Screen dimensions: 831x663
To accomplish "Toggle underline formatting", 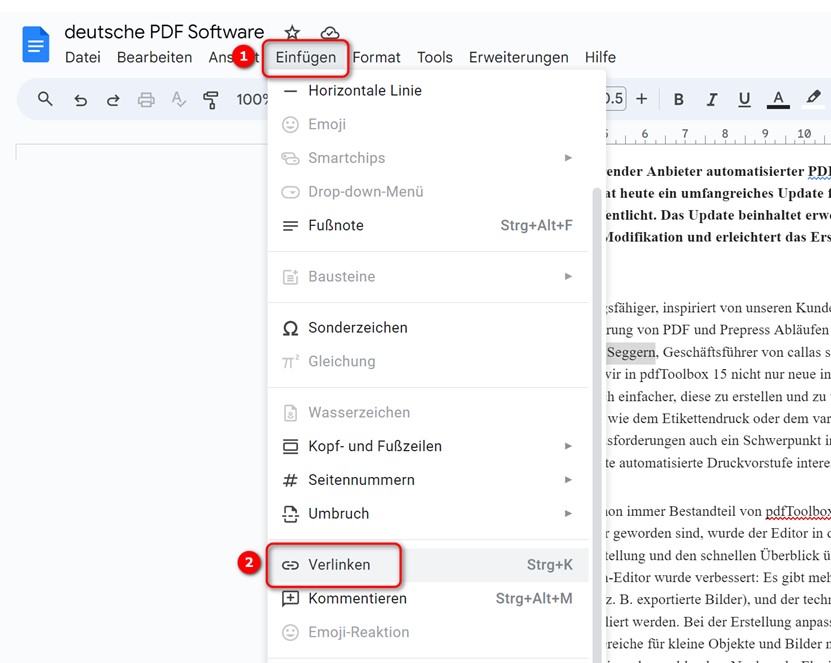I will [x=744, y=99].
